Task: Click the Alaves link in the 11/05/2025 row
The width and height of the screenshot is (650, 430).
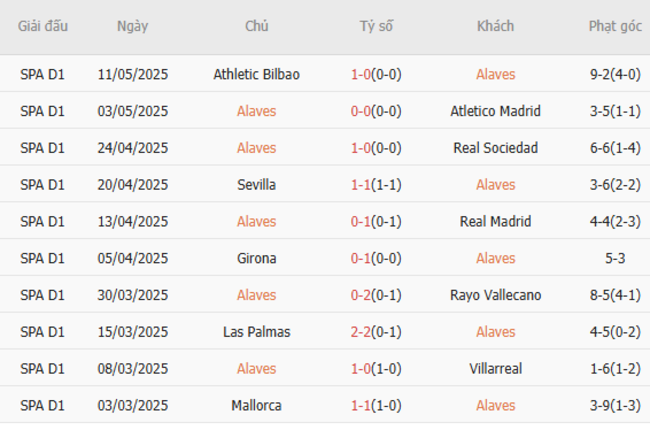Action: 495,74
